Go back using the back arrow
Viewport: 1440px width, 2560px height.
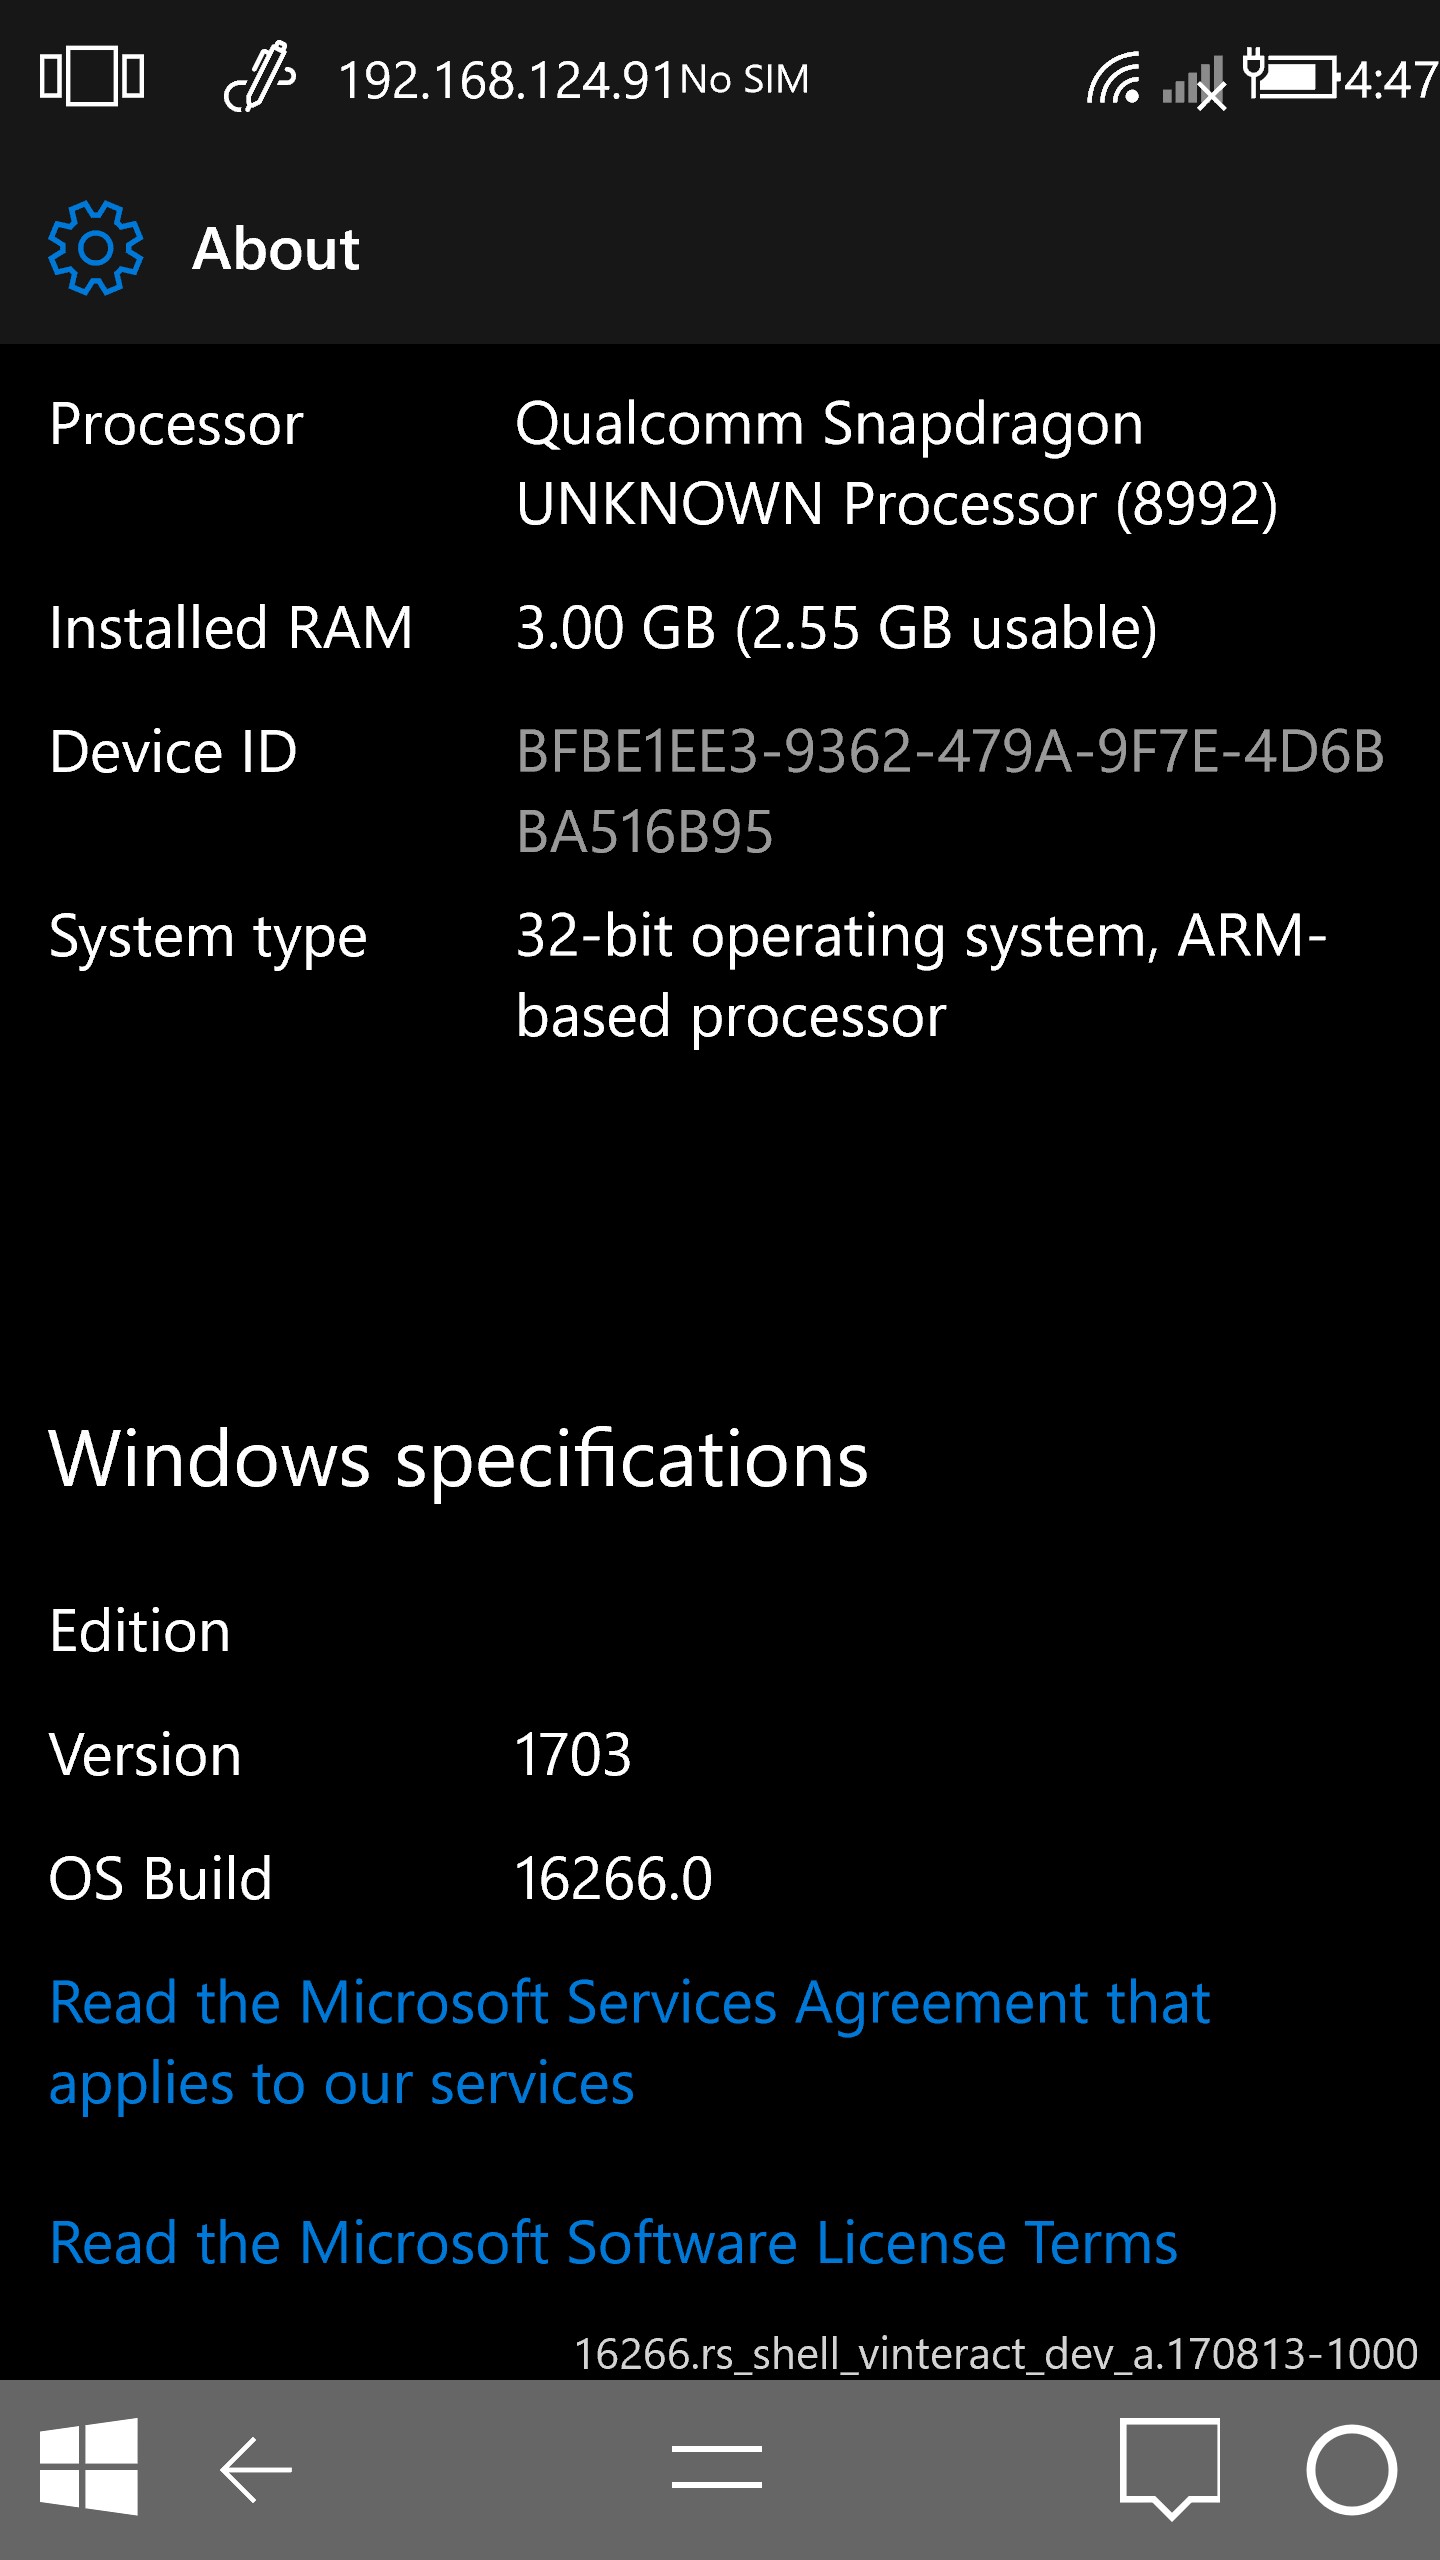[256, 2469]
